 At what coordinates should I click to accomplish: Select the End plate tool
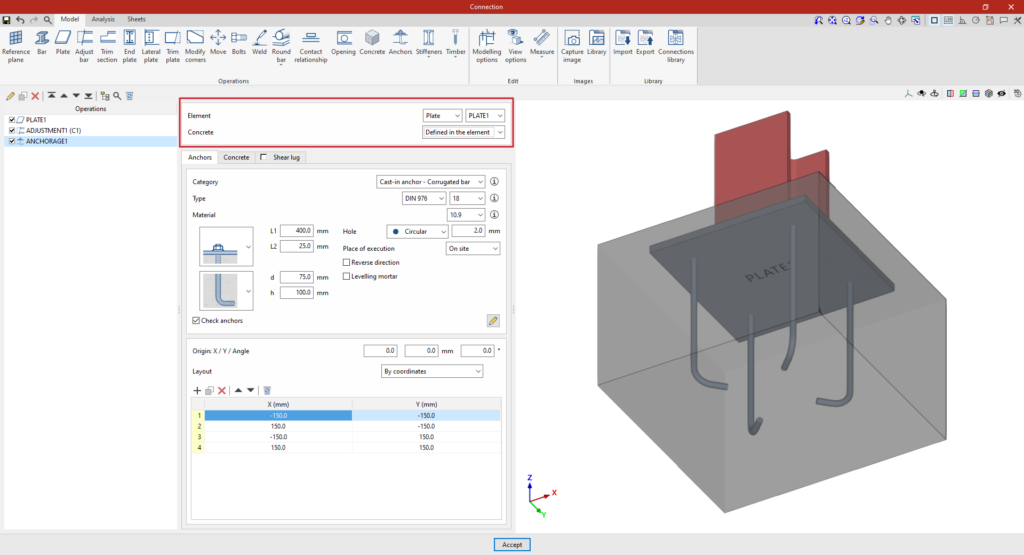click(129, 45)
